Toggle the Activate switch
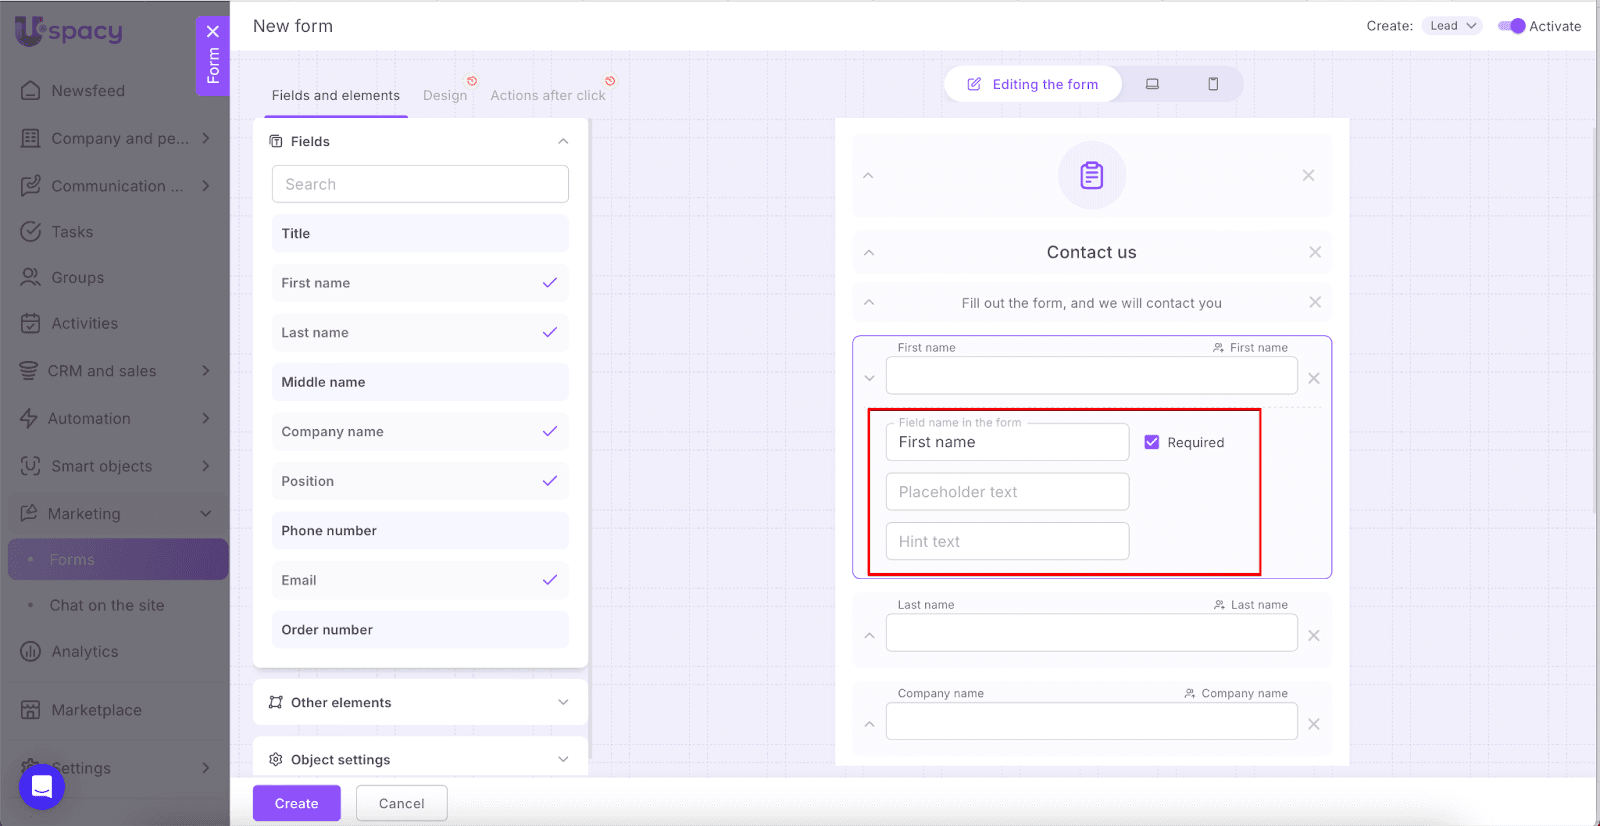Viewport: 1600px width, 826px height. pyautogui.click(x=1511, y=26)
